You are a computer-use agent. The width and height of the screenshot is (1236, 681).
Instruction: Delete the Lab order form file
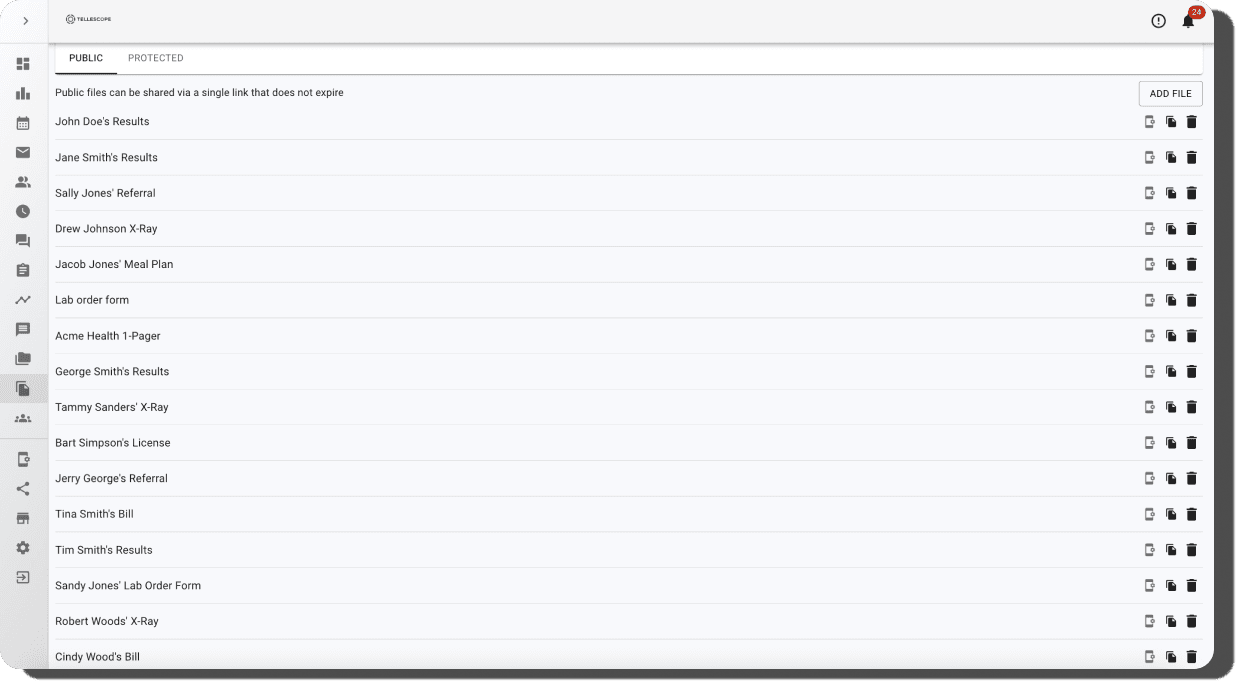1191,300
